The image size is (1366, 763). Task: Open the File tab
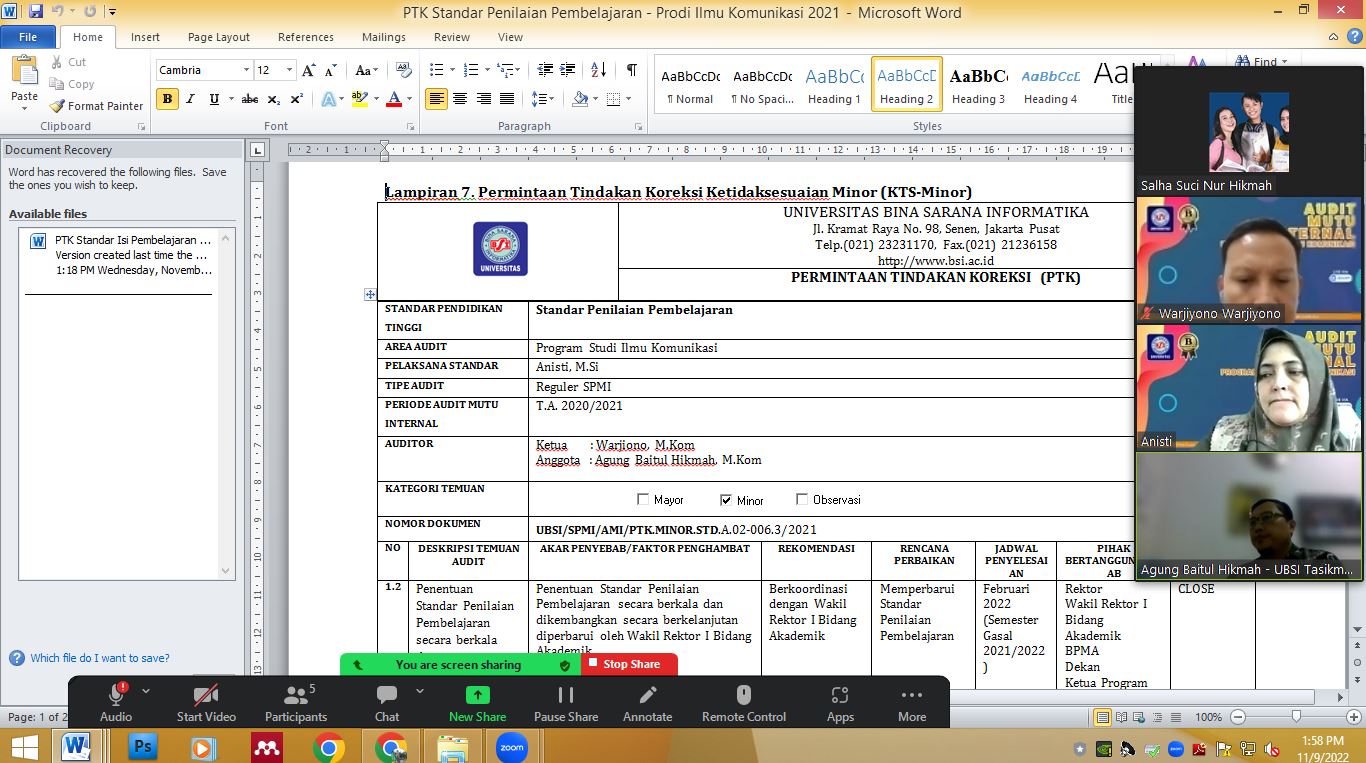tap(28, 37)
